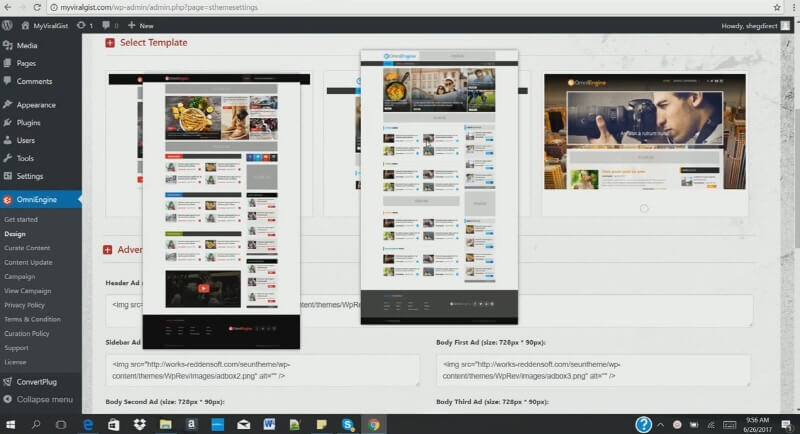800x434 pixels.
Task: Click the Sidebar Ad code textarea
Action: click(263, 370)
